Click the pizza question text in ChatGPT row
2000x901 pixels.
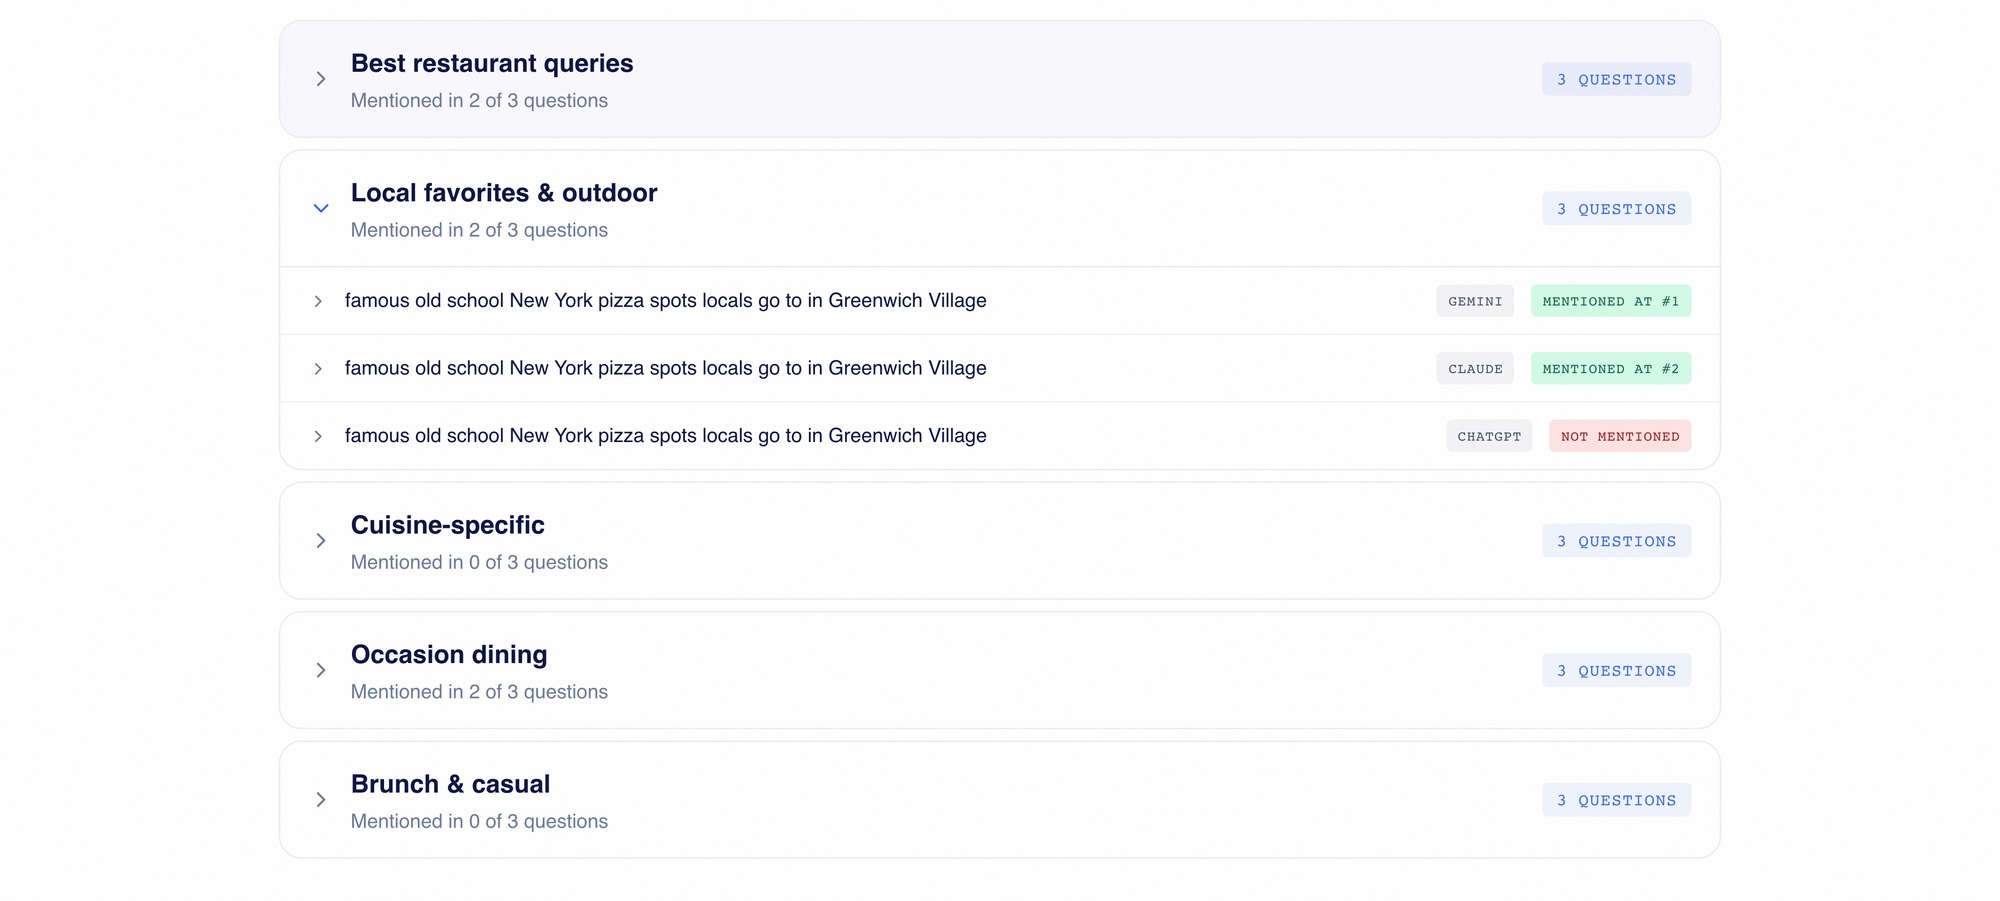click(x=666, y=436)
